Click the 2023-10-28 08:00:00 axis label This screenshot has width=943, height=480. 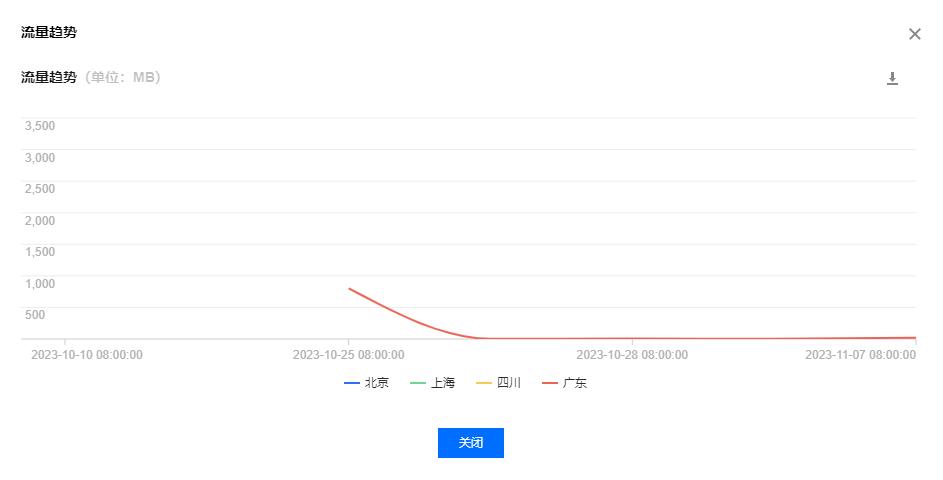coord(631,355)
